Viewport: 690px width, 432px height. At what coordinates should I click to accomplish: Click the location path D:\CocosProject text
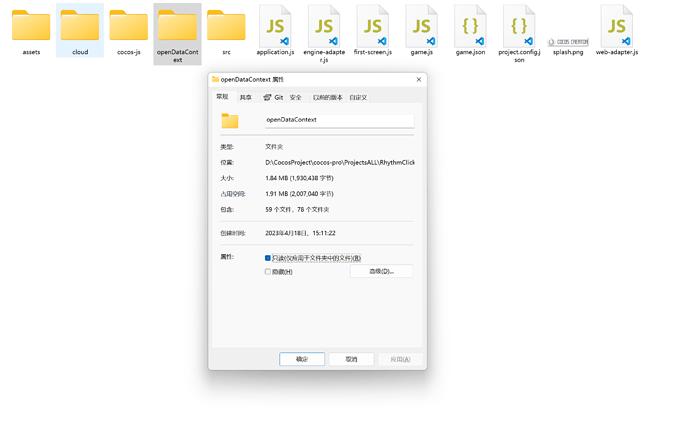(x=340, y=162)
